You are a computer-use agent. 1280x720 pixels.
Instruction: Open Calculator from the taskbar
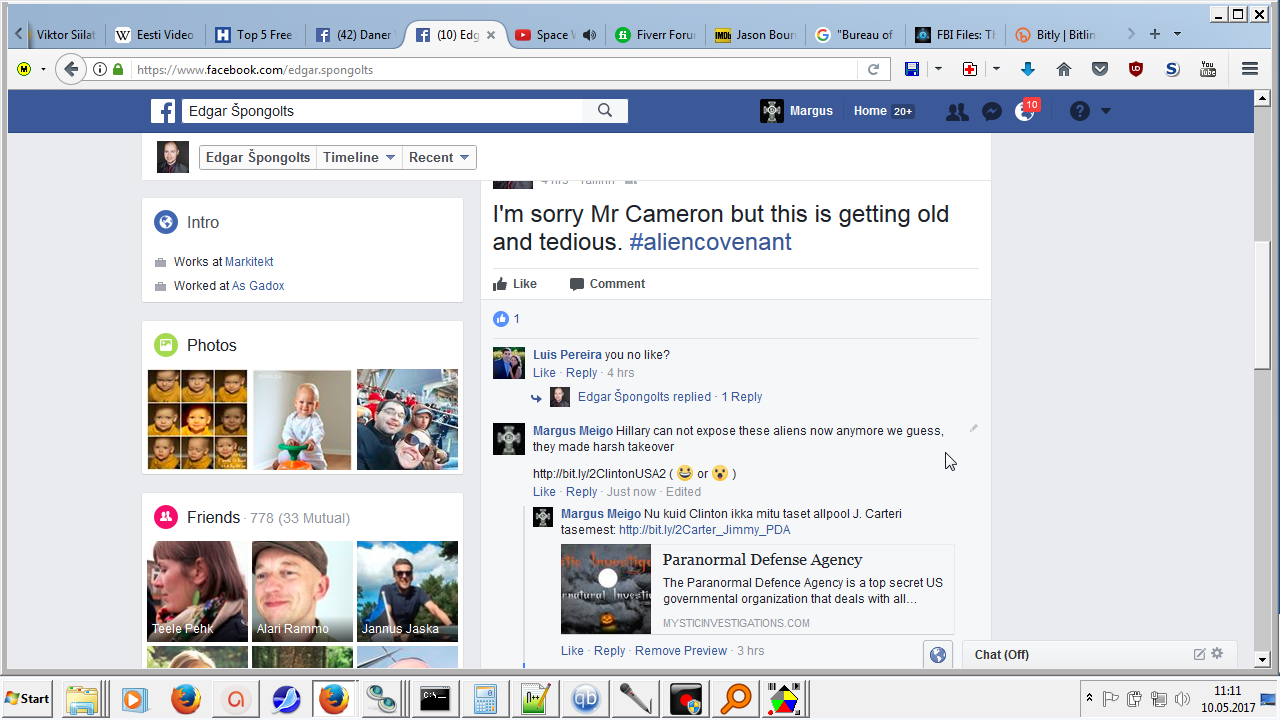pyautogui.click(x=485, y=698)
